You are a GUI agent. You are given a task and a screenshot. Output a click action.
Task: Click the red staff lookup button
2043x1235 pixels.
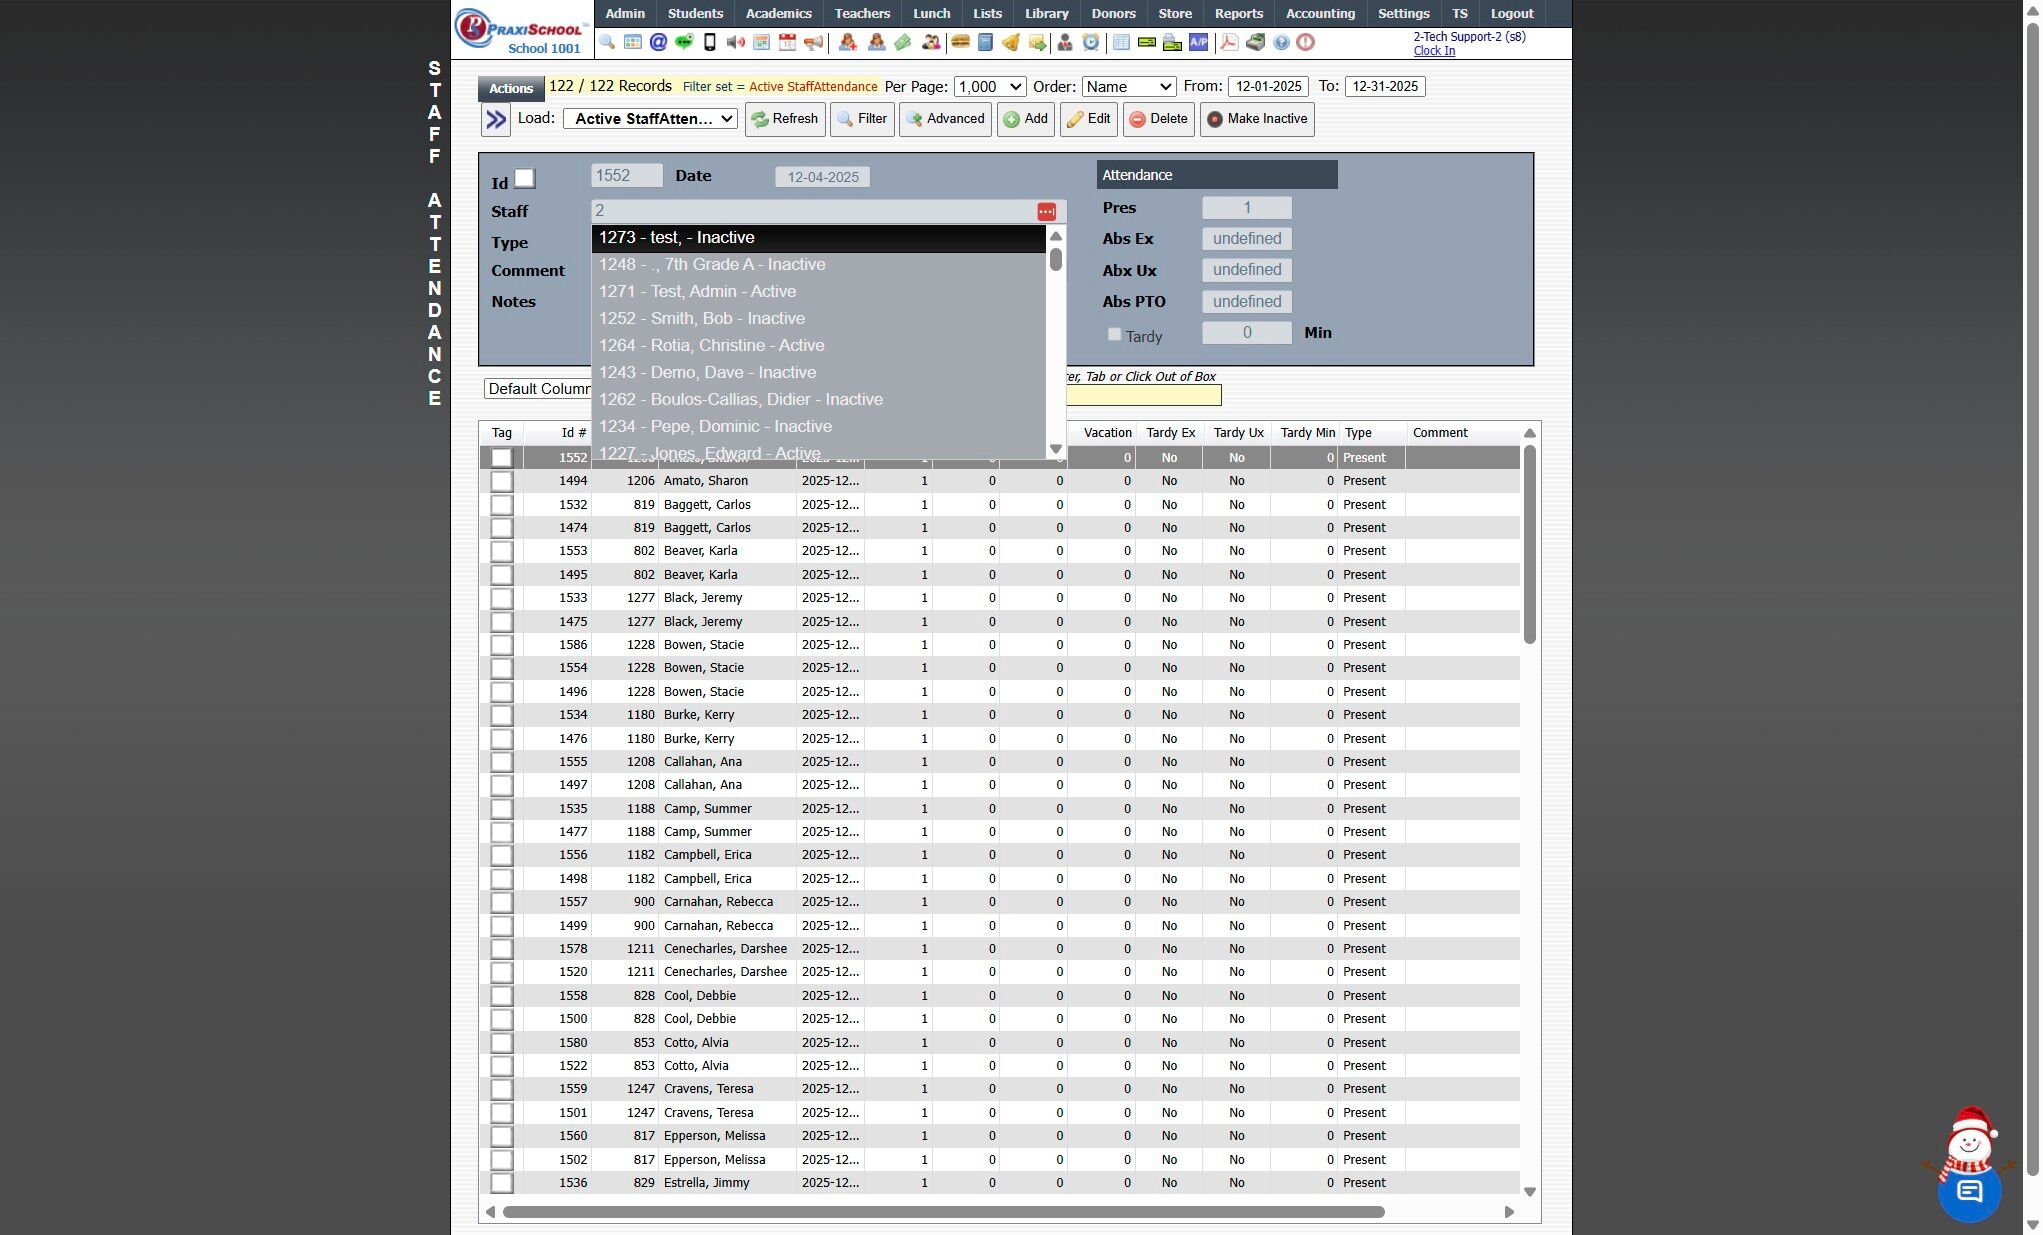tap(1046, 211)
